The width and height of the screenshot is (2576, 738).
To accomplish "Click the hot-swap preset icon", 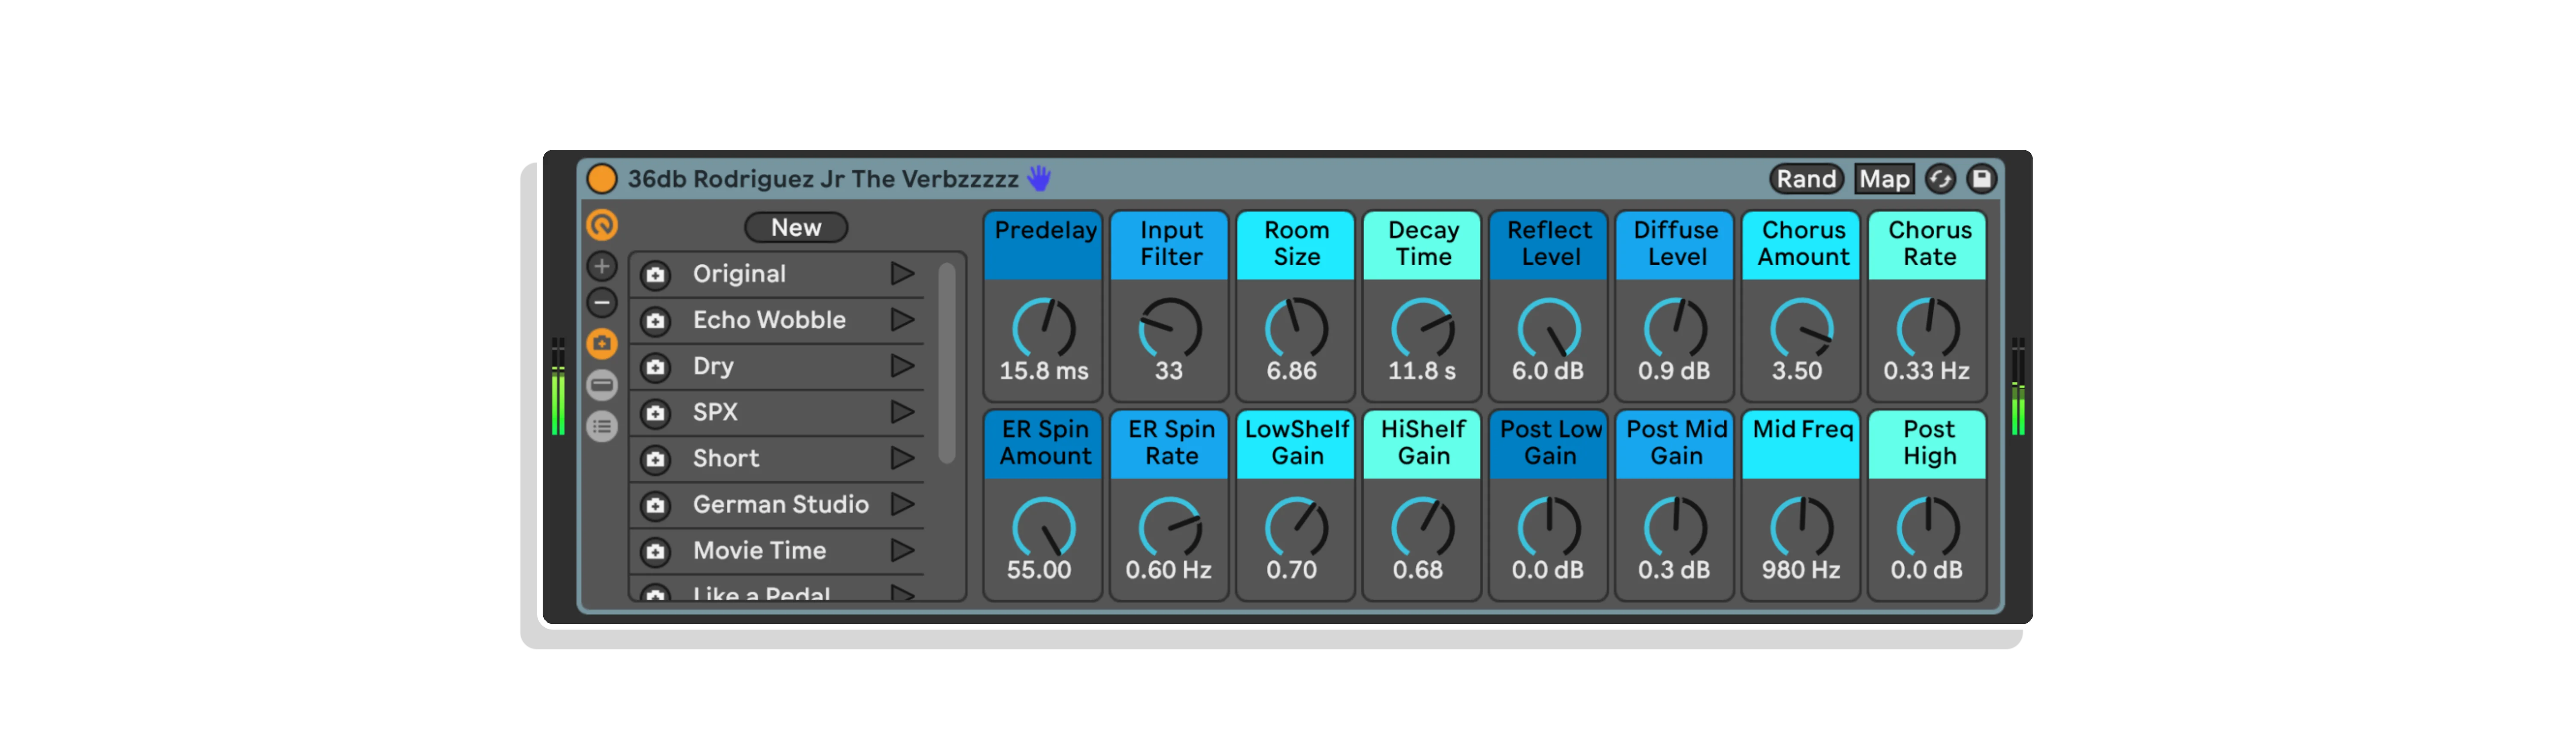I will click(1940, 179).
